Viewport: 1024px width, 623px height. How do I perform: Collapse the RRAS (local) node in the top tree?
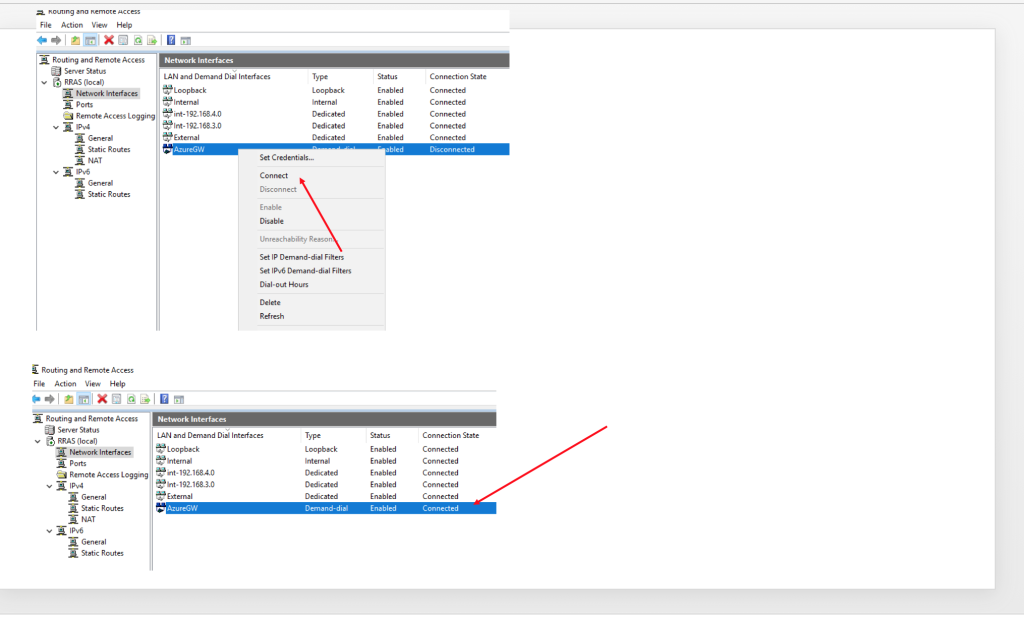click(44, 82)
